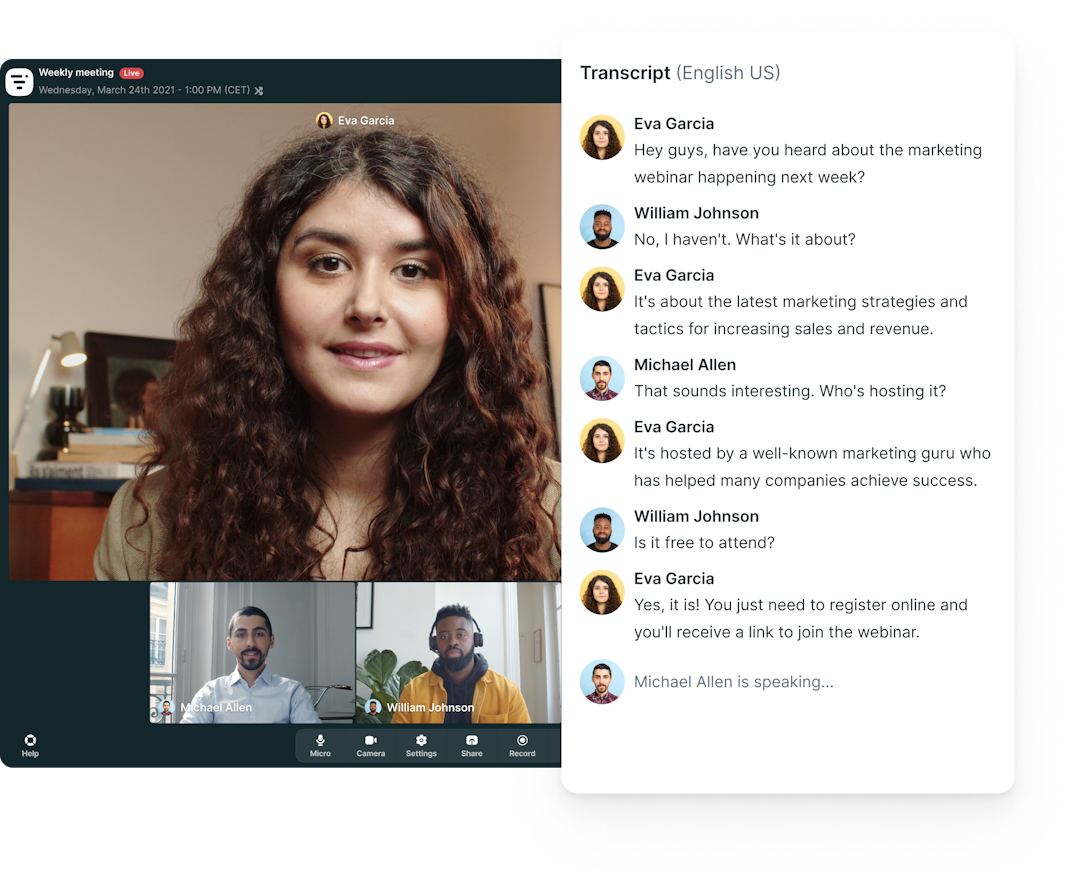Image resolution: width=1080 pixels, height=891 pixels.
Task: Select the line "Is it free to attend?"
Action: [704, 543]
